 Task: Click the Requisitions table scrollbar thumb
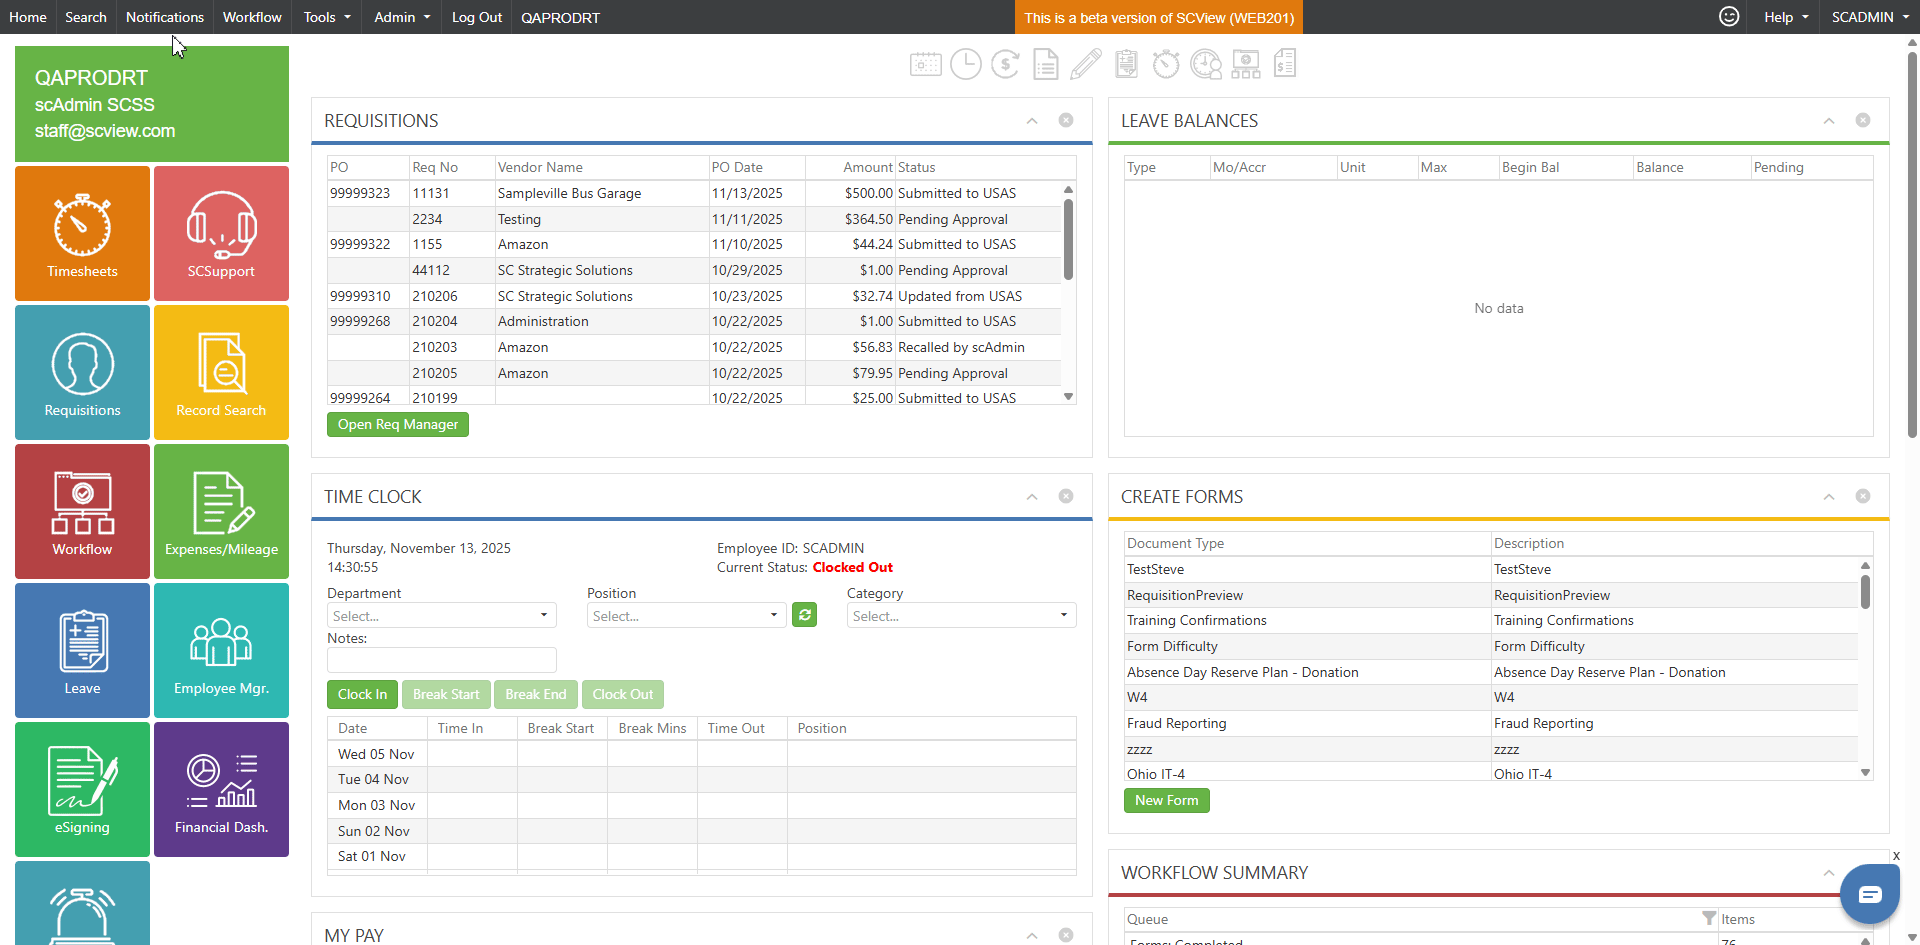coord(1068,239)
